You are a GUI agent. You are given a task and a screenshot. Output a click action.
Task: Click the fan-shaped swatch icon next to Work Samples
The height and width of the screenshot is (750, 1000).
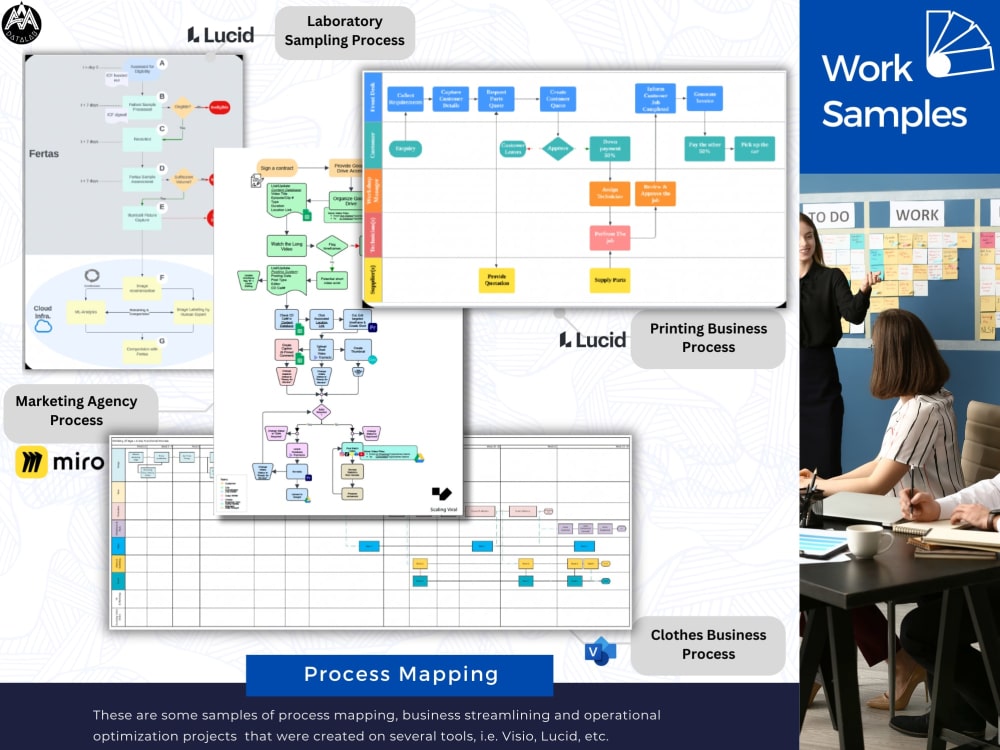pyautogui.click(x=958, y=44)
